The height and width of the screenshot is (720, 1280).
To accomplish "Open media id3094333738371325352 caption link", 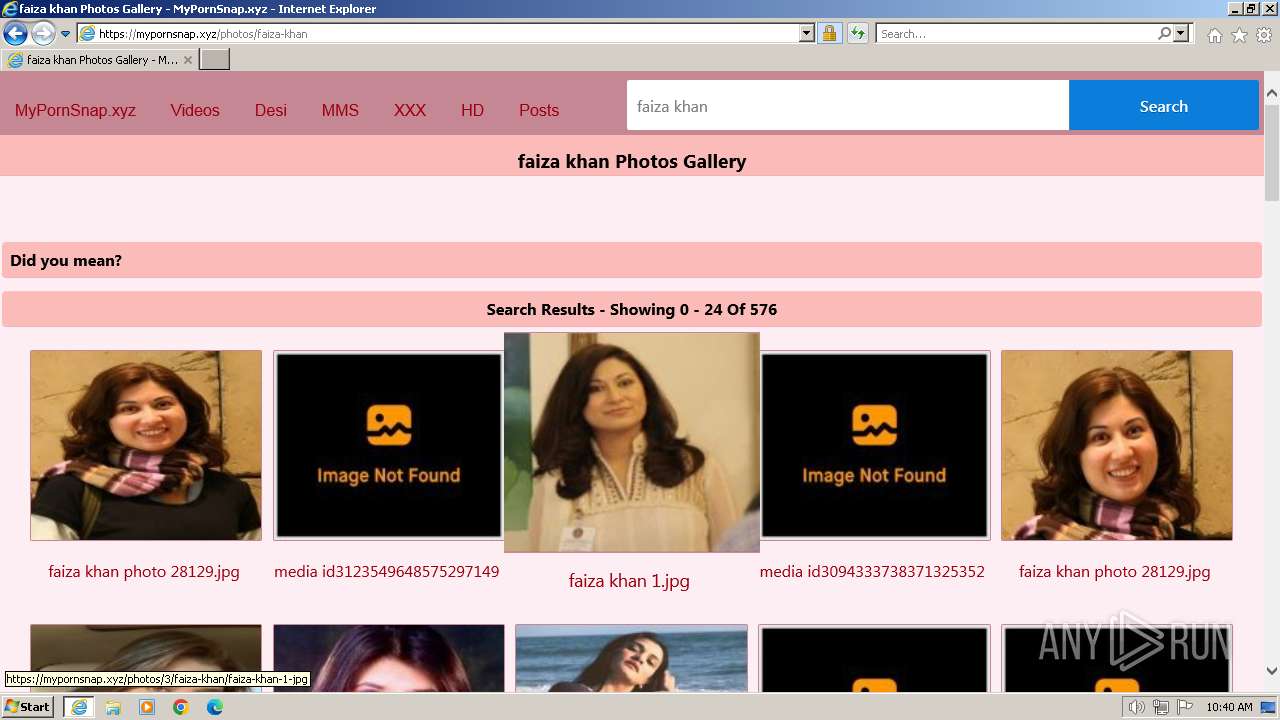I will [872, 572].
